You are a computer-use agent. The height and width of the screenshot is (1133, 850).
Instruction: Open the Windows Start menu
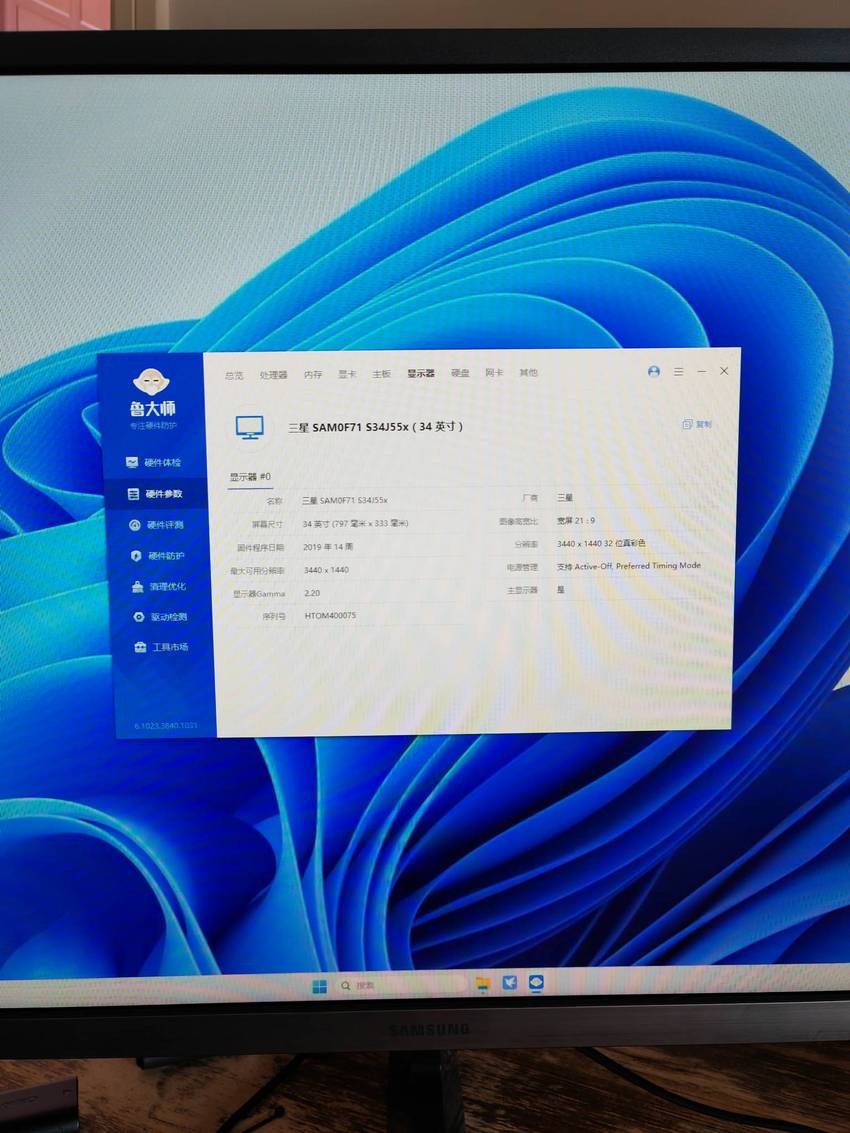pyautogui.click(x=319, y=986)
